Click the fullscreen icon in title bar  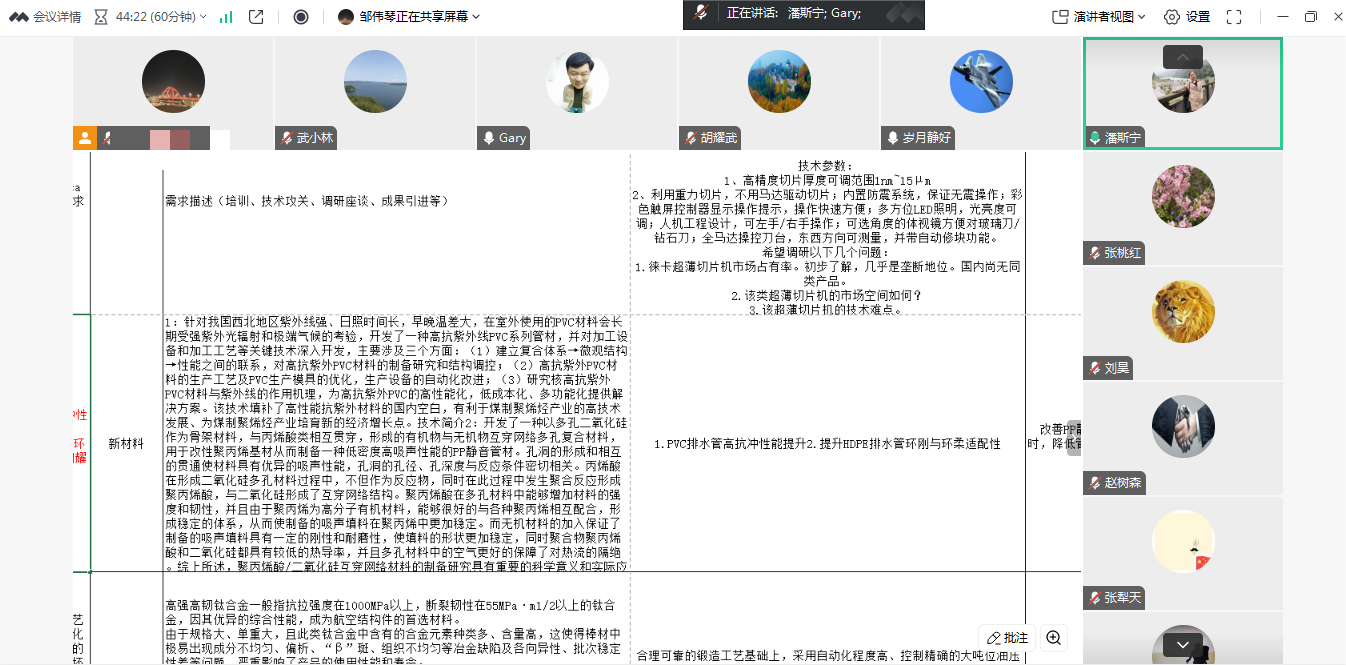(x=1233, y=15)
